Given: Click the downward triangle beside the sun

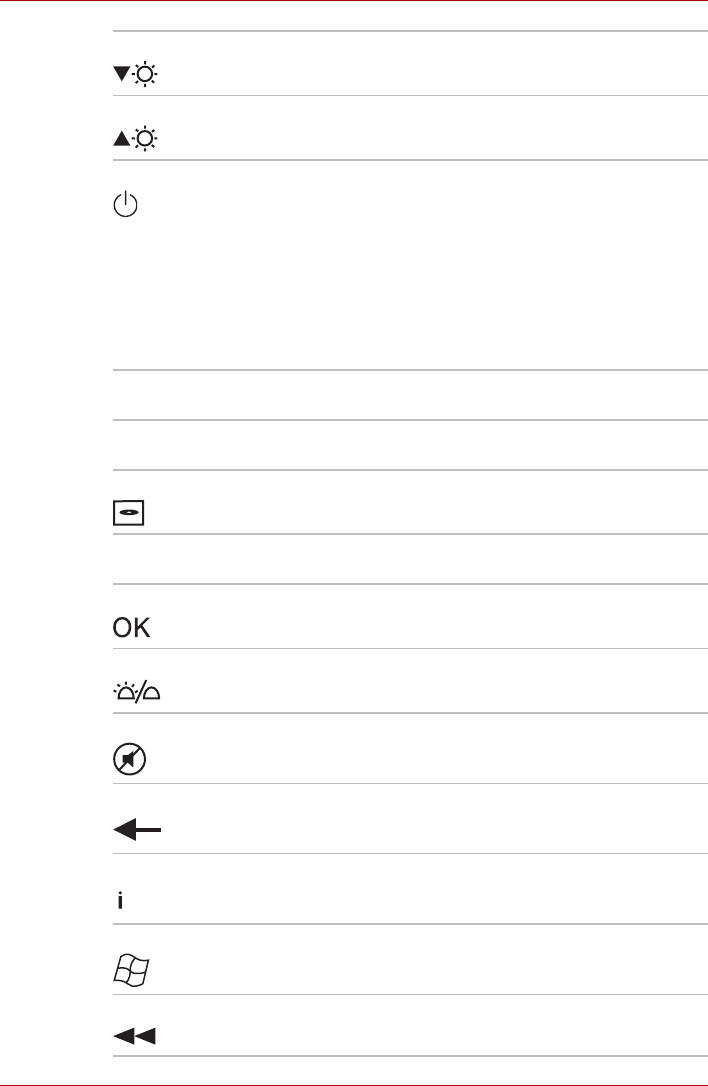Looking at the screenshot, I should pos(121,73).
